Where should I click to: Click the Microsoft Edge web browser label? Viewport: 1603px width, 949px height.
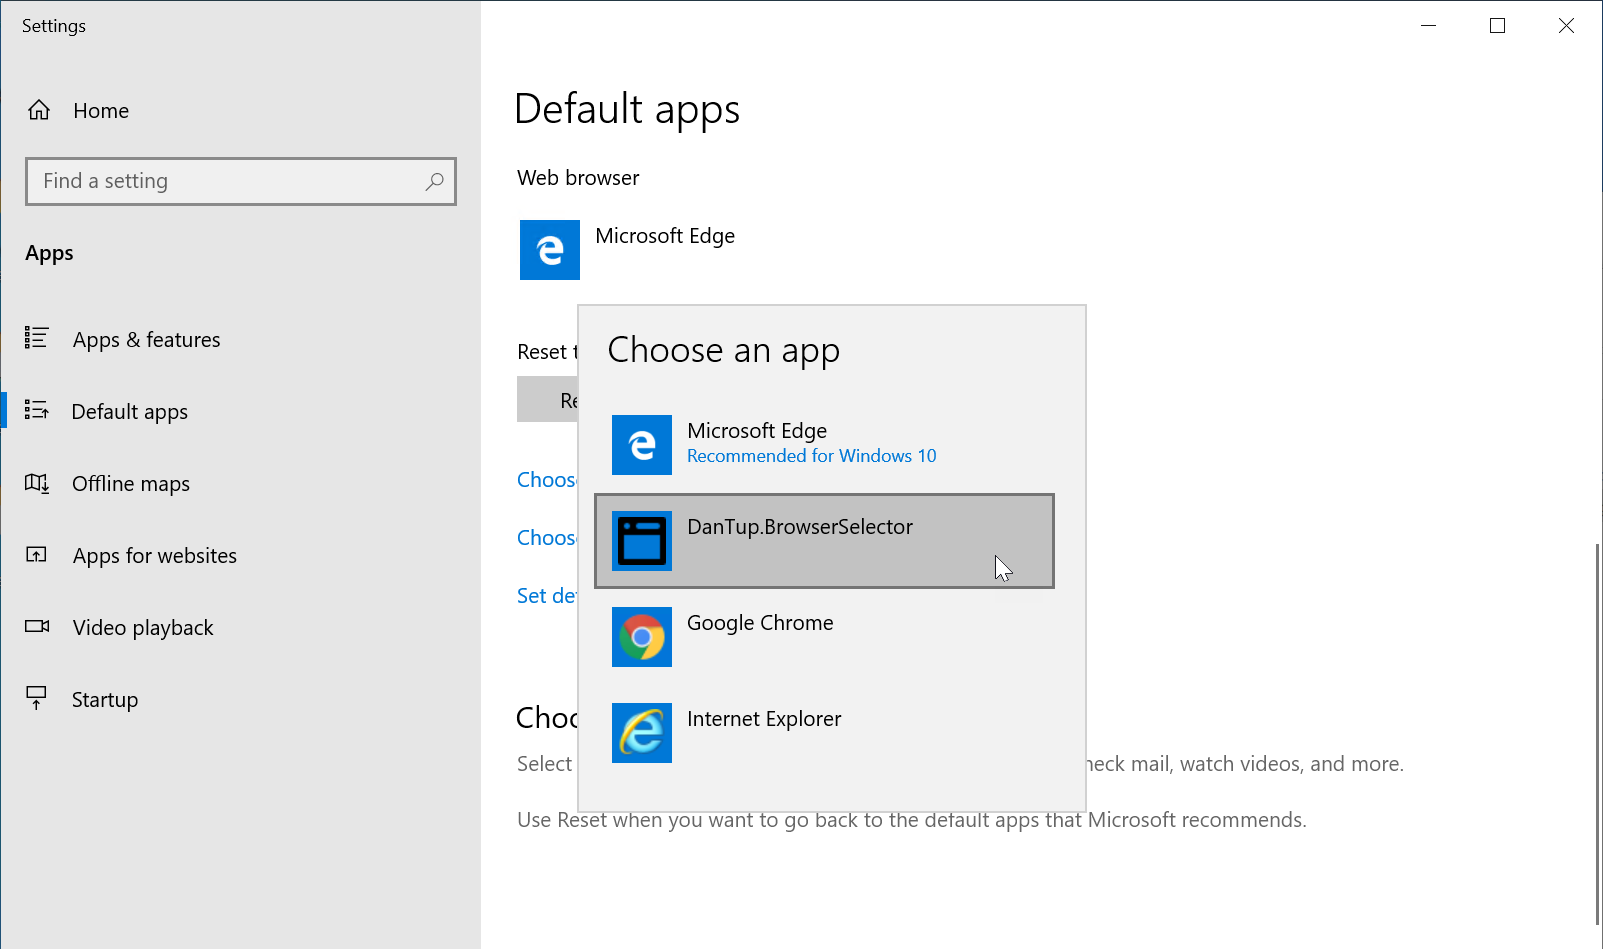(665, 236)
